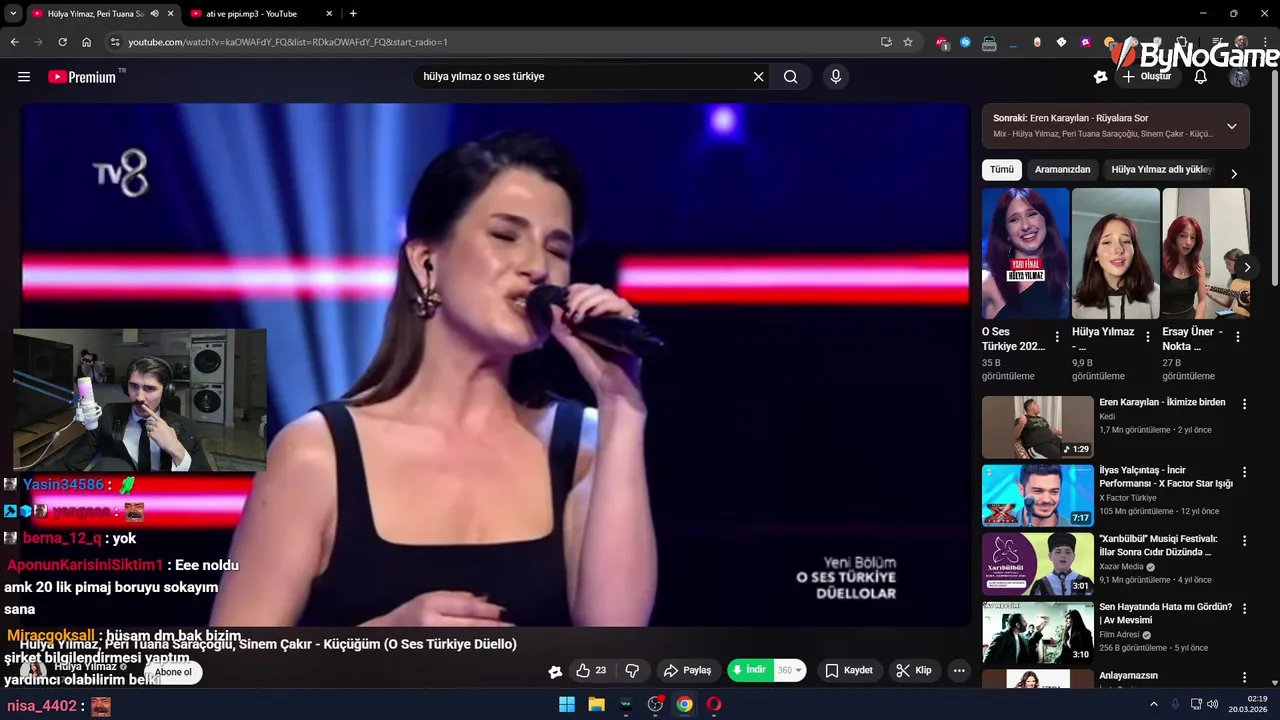Click the Oluştur create button
The image size is (1280, 720).
[1148, 77]
